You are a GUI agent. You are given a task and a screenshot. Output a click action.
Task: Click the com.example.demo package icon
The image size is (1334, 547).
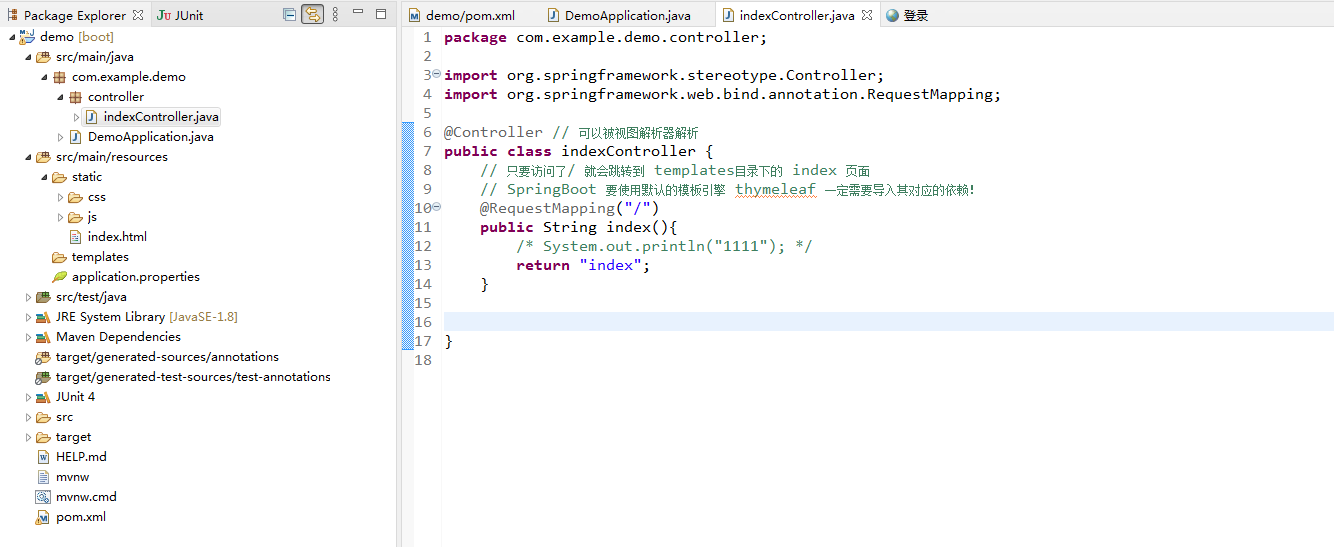pyautogui.click(x=59, y=77)
